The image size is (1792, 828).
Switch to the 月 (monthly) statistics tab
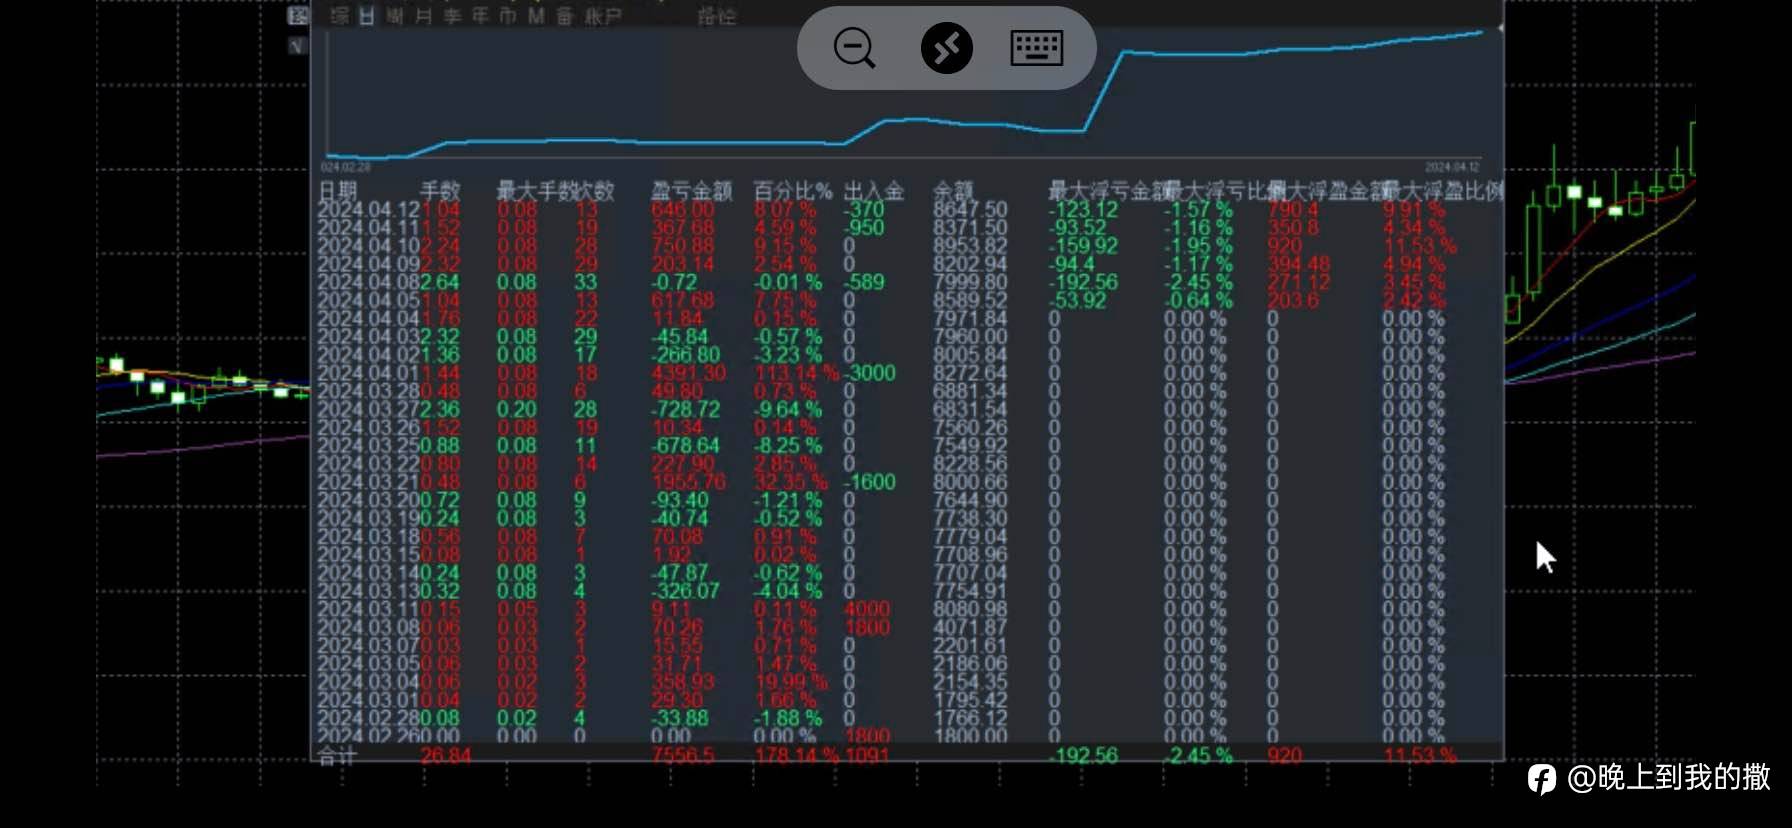423,16
